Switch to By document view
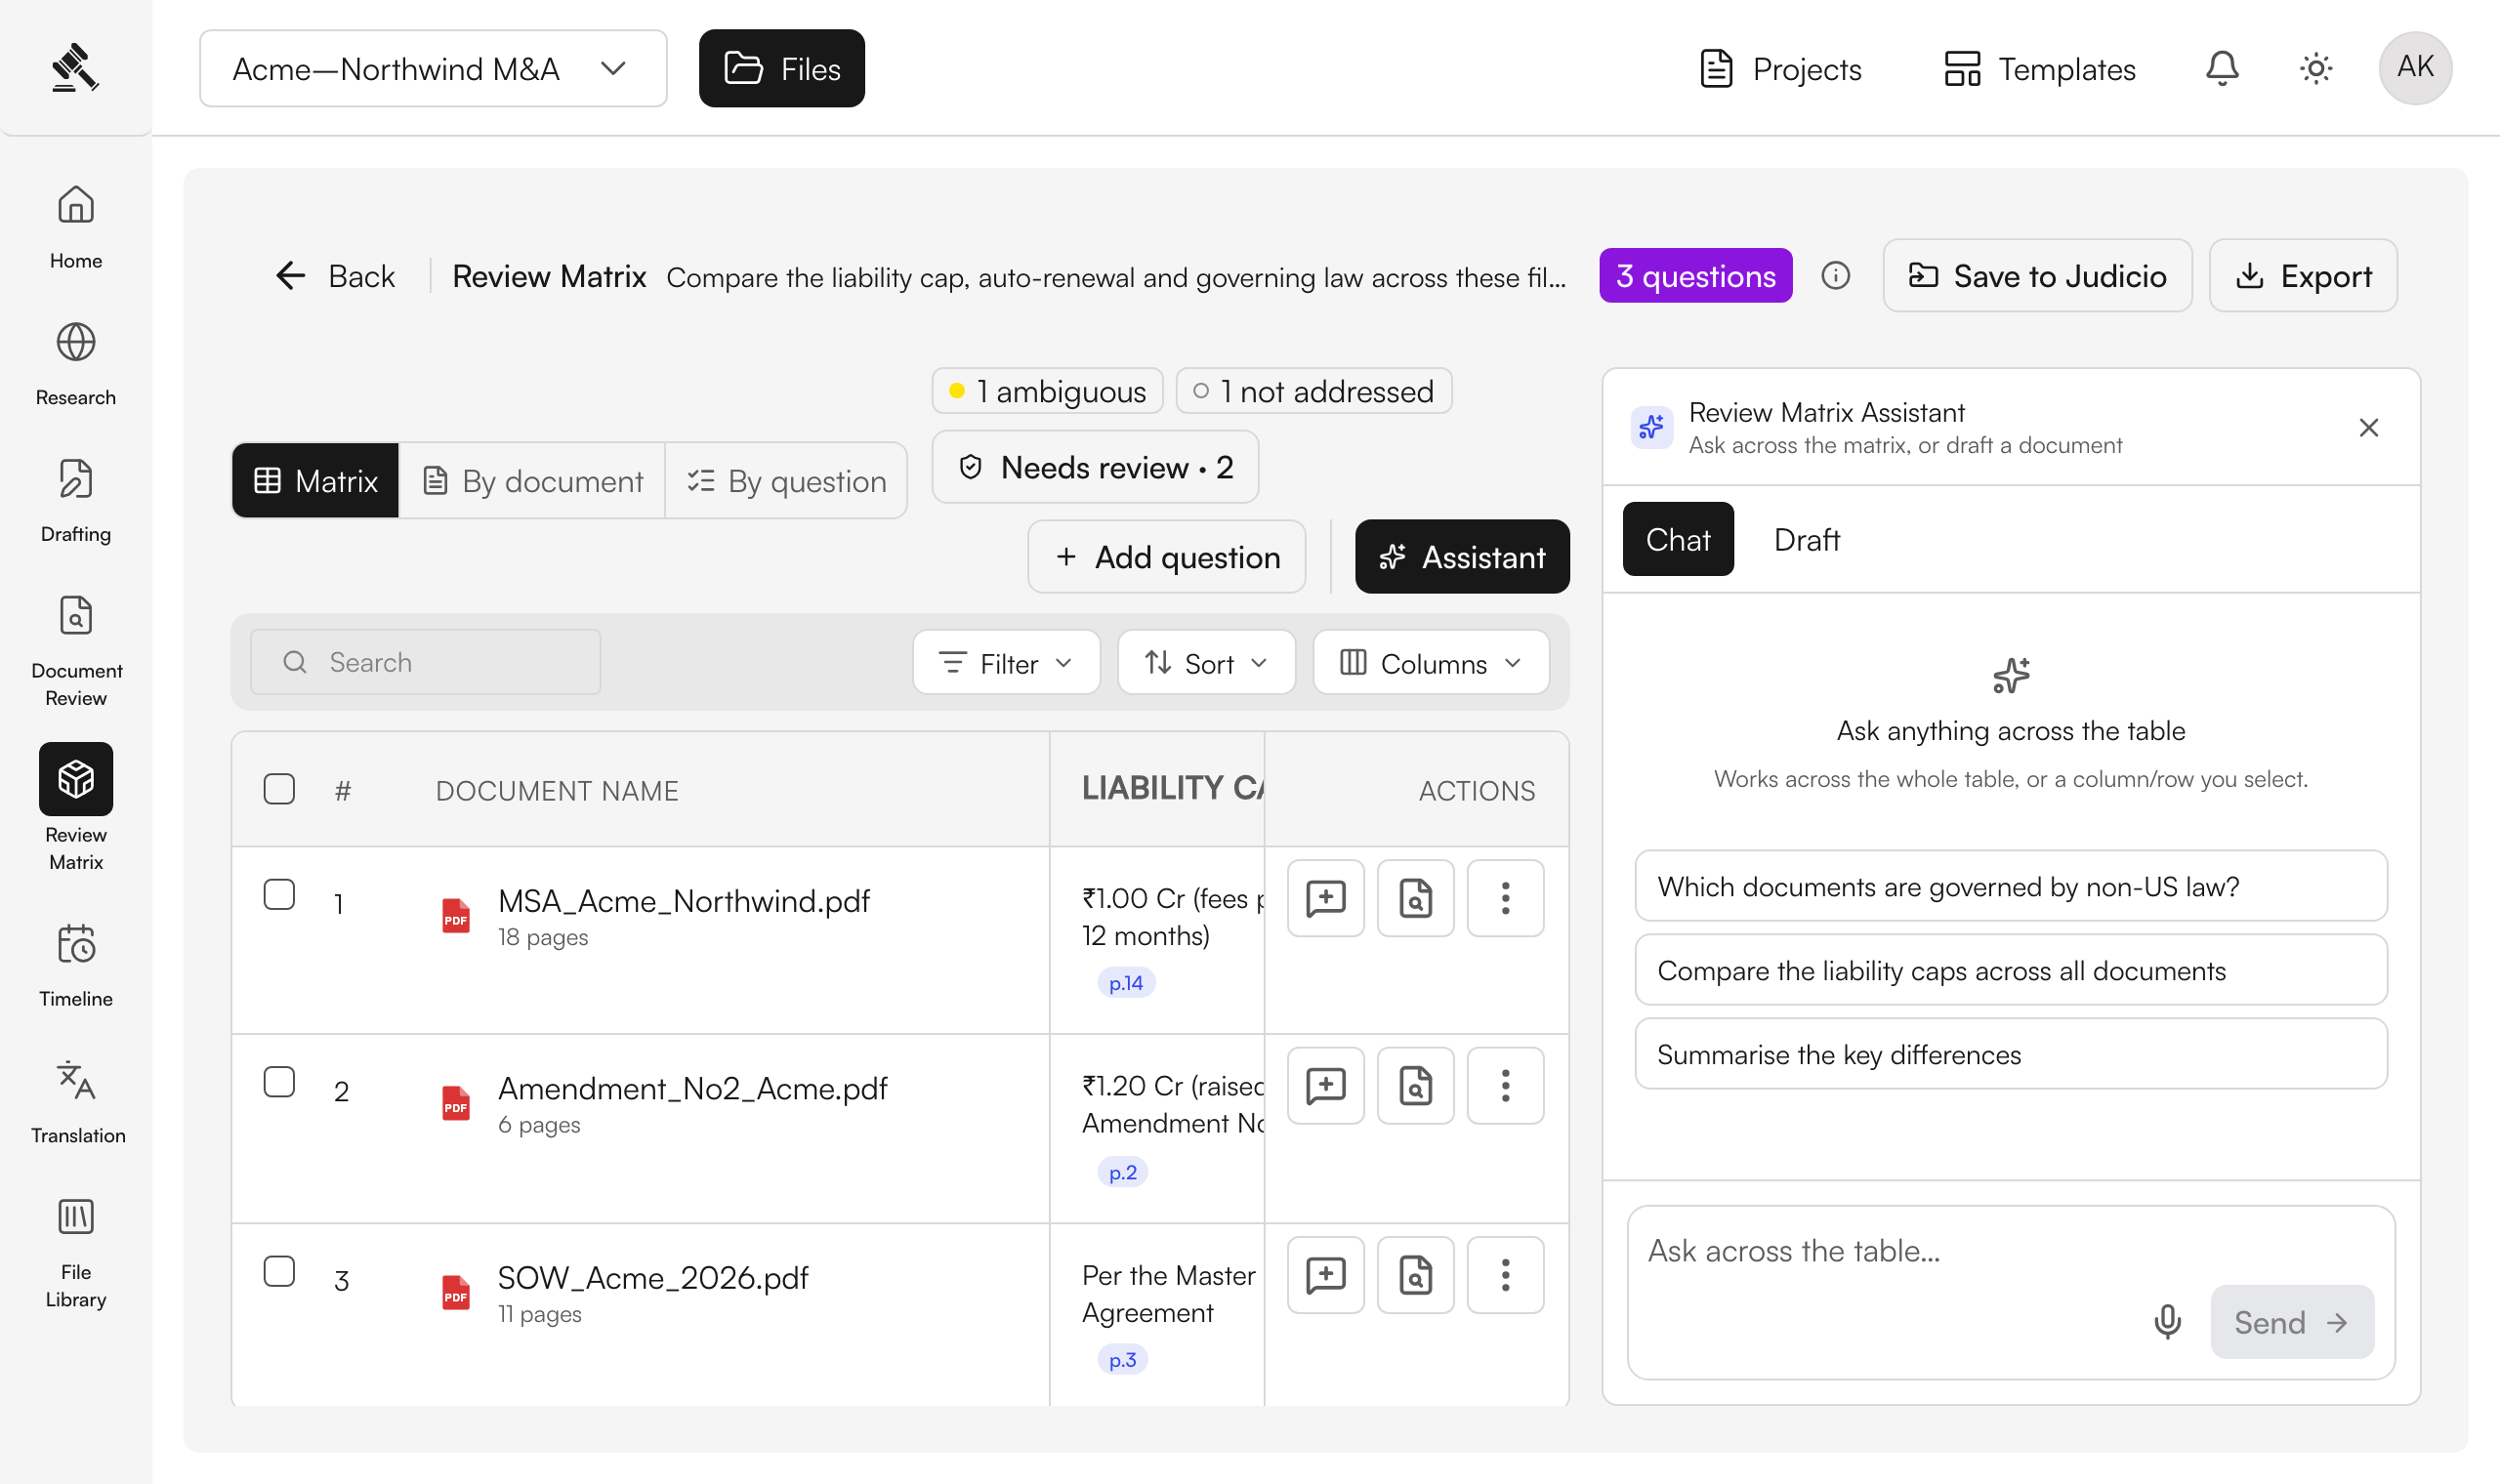The height and width of the screenshot is (1484, 2500). click(x=532, y=481)
